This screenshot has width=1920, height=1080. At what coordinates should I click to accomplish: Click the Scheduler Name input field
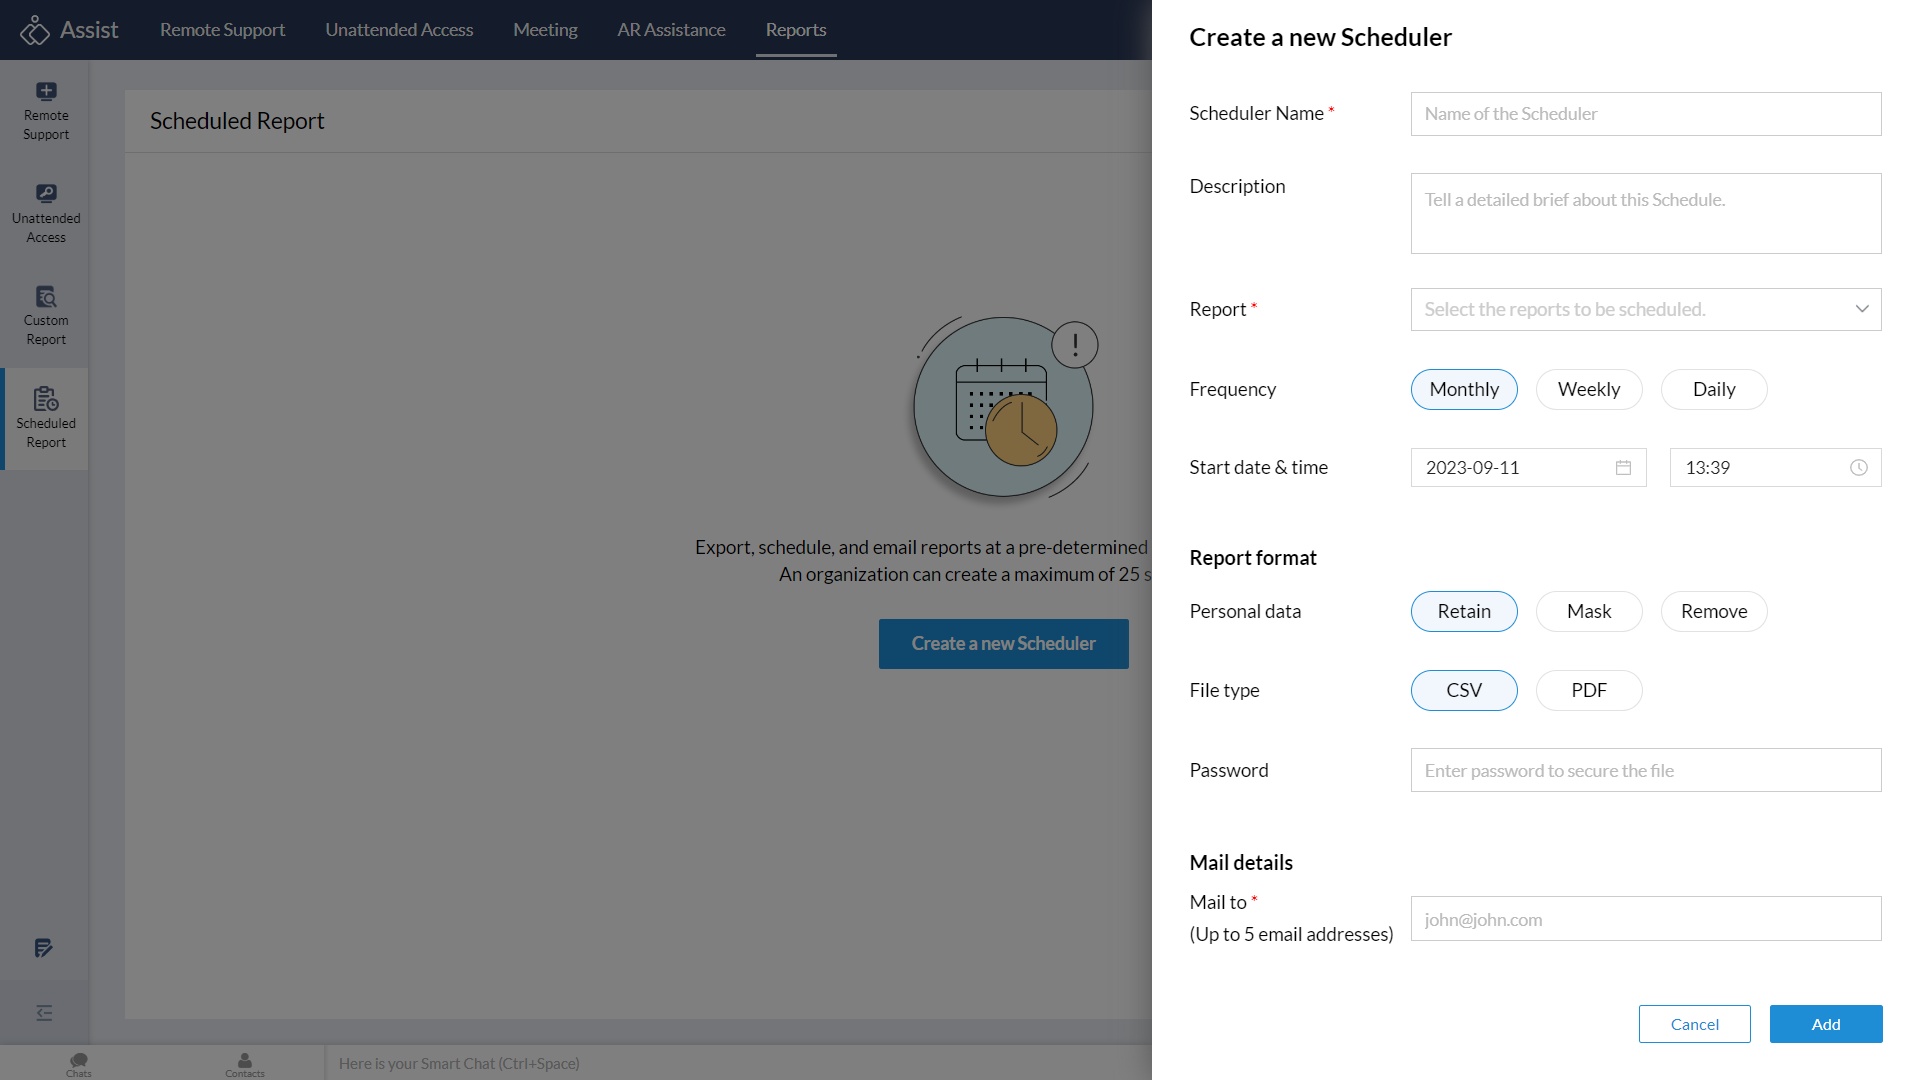1645,114
